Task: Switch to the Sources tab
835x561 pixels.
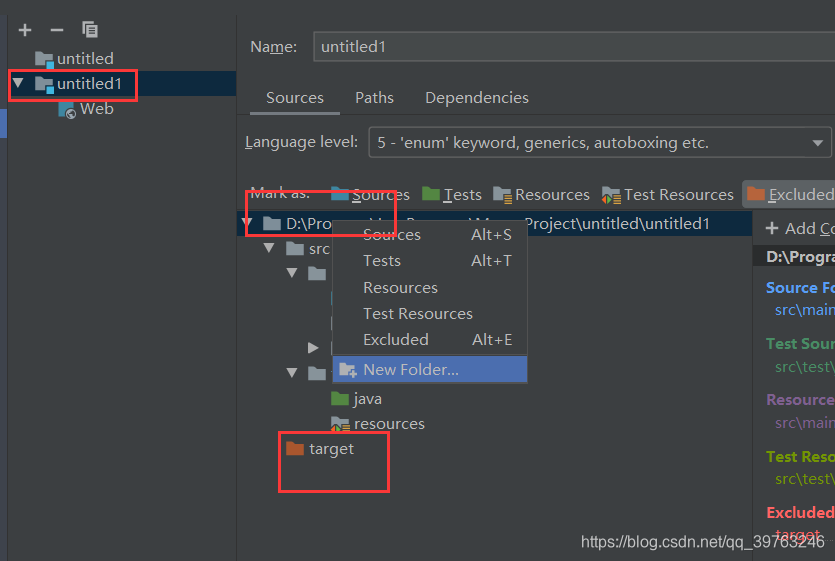Action: point(294,97)
